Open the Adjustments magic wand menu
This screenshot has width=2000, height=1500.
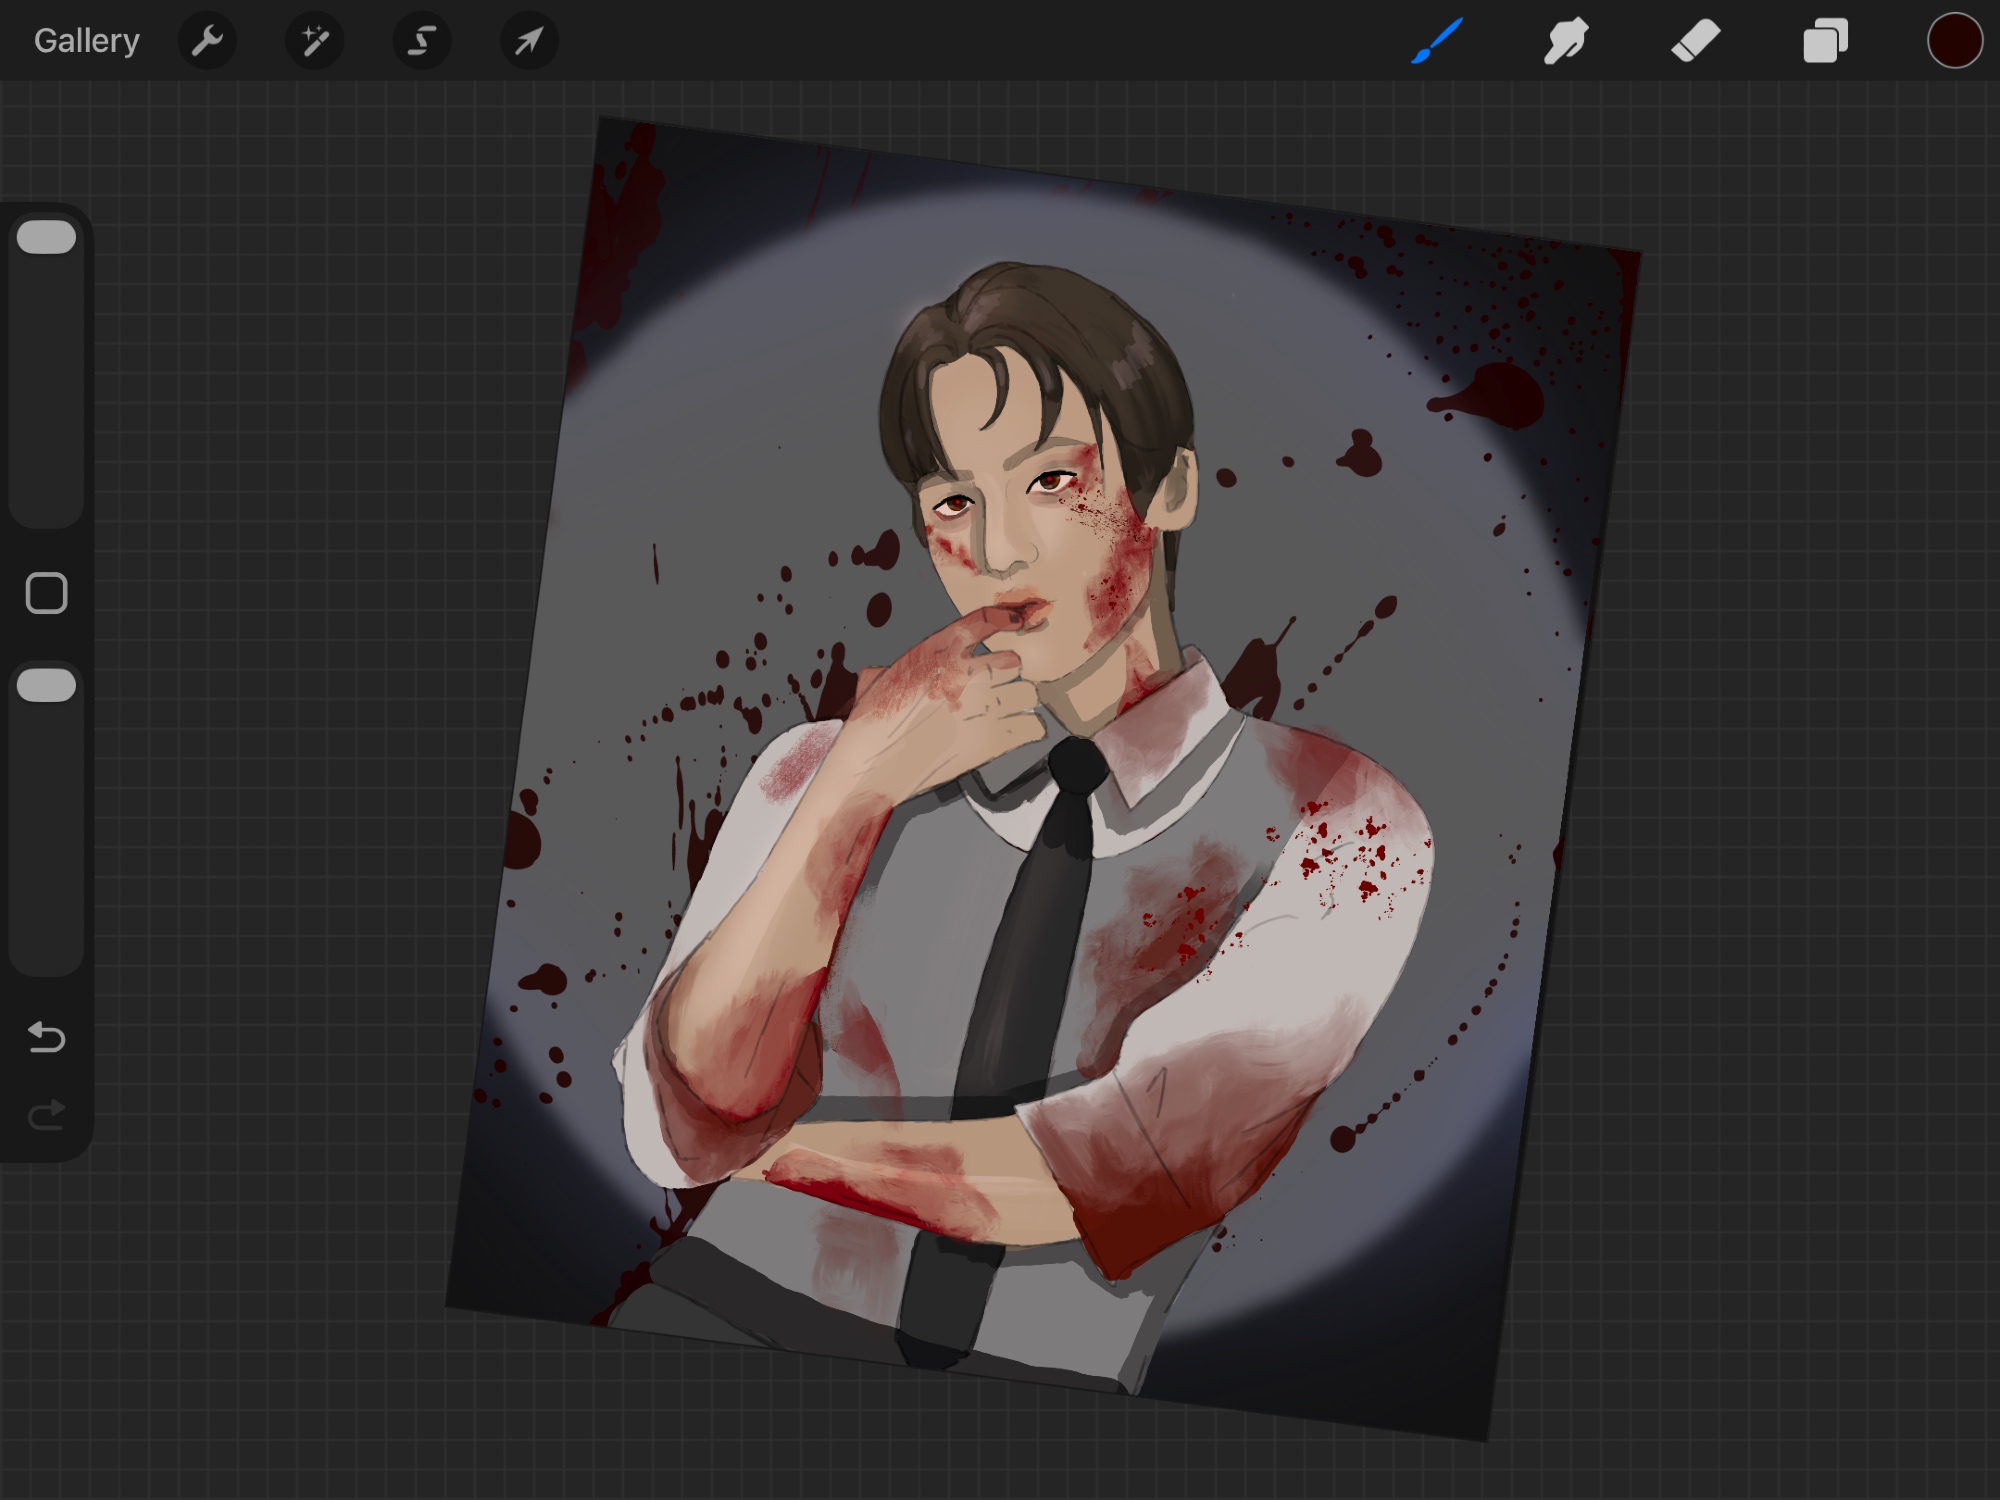pos(314,41)
